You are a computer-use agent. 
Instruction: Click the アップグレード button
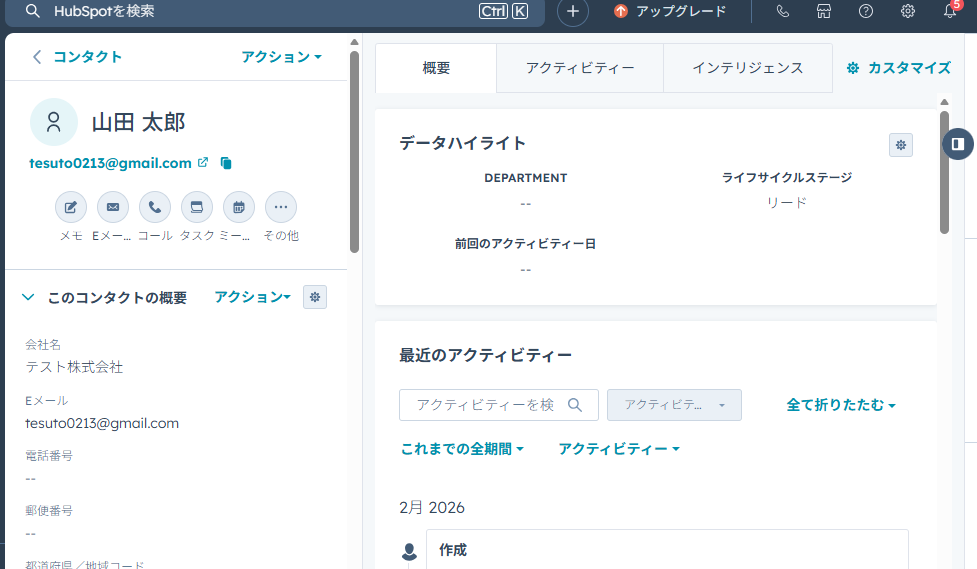point(670,11)
